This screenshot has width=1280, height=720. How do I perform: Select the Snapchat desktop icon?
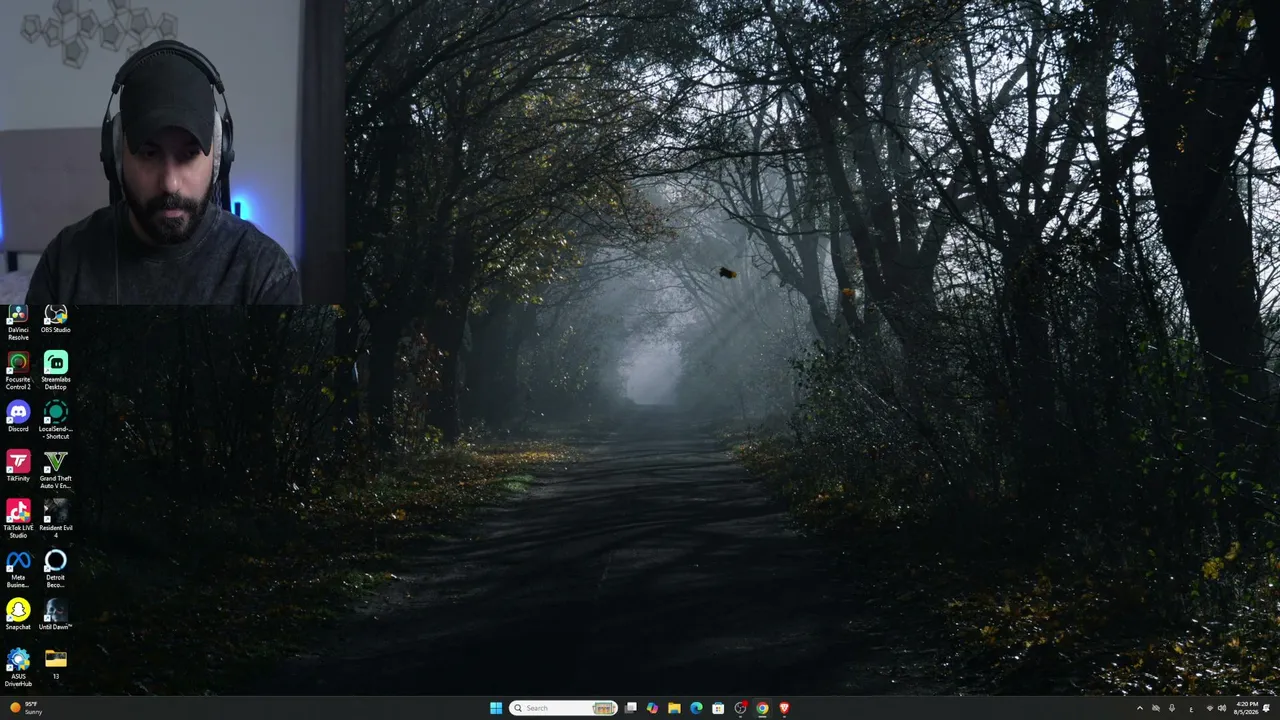click(x=18, y=615)
